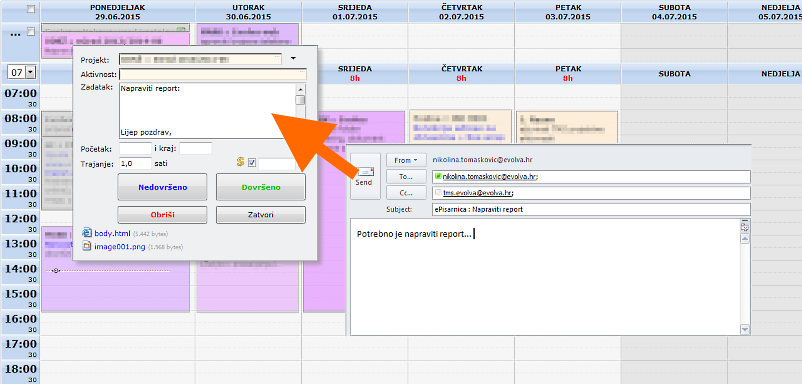Click the Projekt input field

click(x=200, y=59)
